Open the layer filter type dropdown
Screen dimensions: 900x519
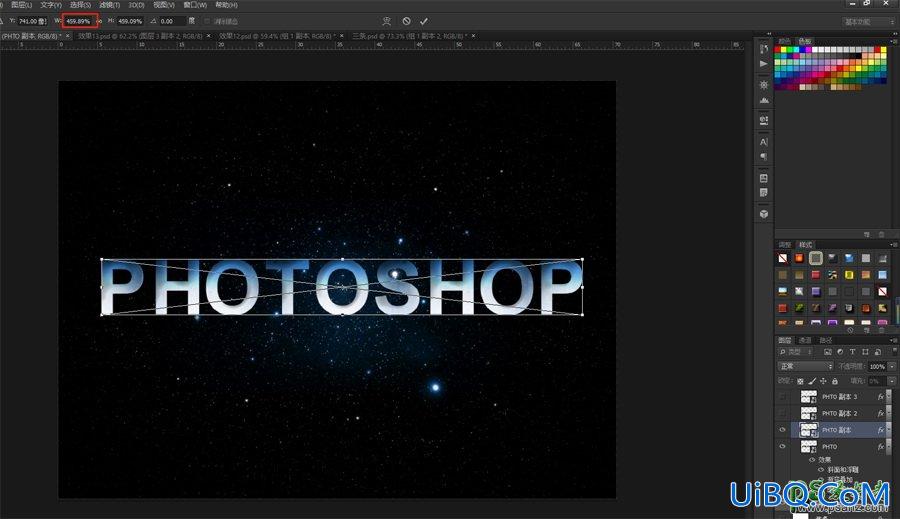pos(796,352)
